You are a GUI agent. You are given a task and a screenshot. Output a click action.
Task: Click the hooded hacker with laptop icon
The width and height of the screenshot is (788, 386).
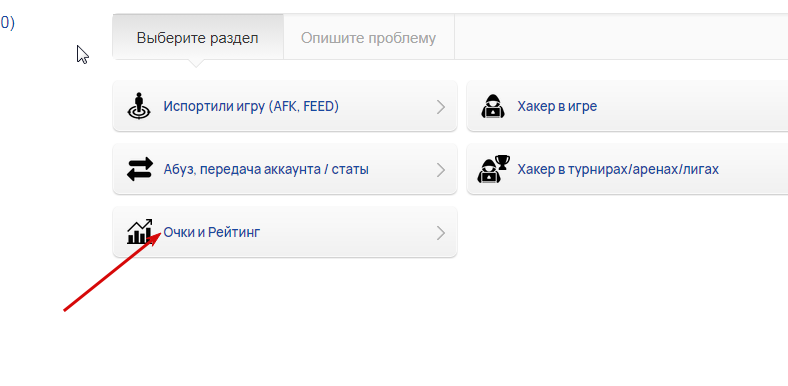click(x=492, y=106)
